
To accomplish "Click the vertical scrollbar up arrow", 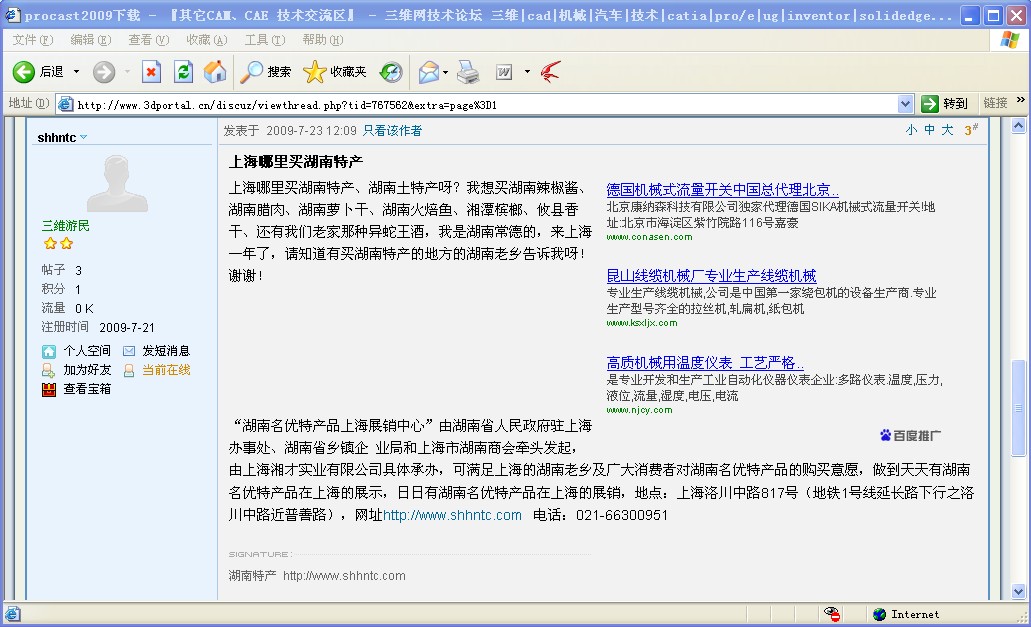I will [1019, 126].
